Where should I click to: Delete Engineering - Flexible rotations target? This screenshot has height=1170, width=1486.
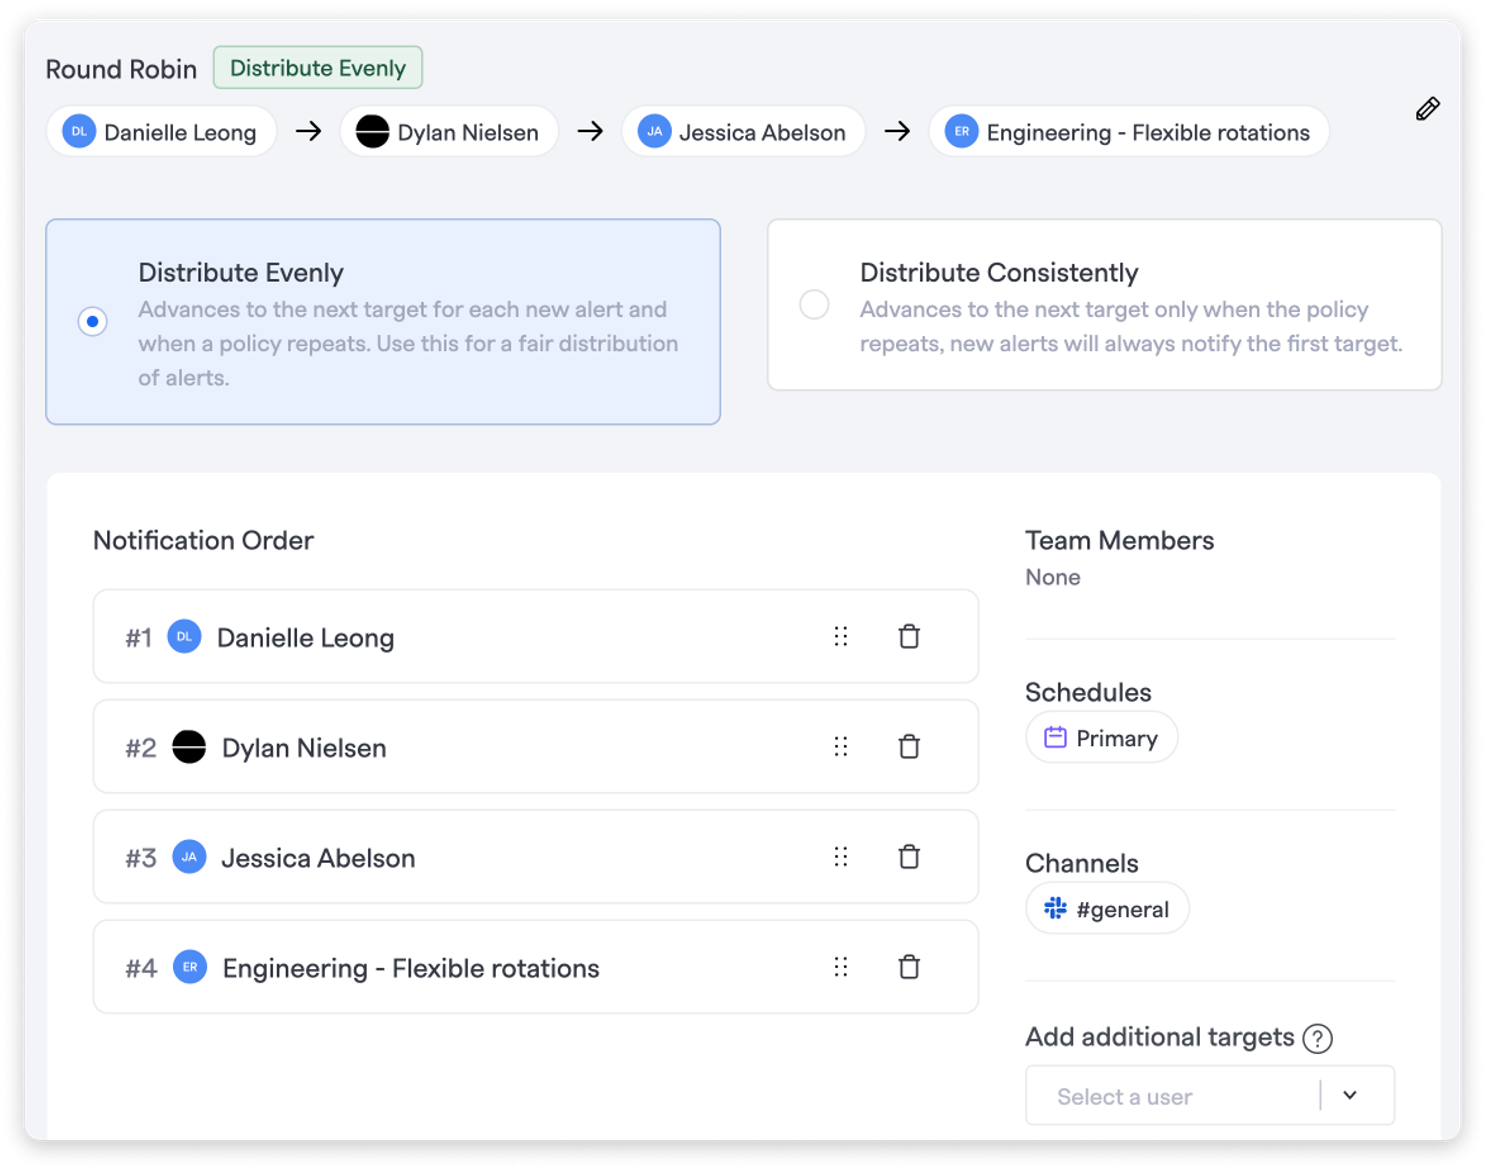pos(909,966)
